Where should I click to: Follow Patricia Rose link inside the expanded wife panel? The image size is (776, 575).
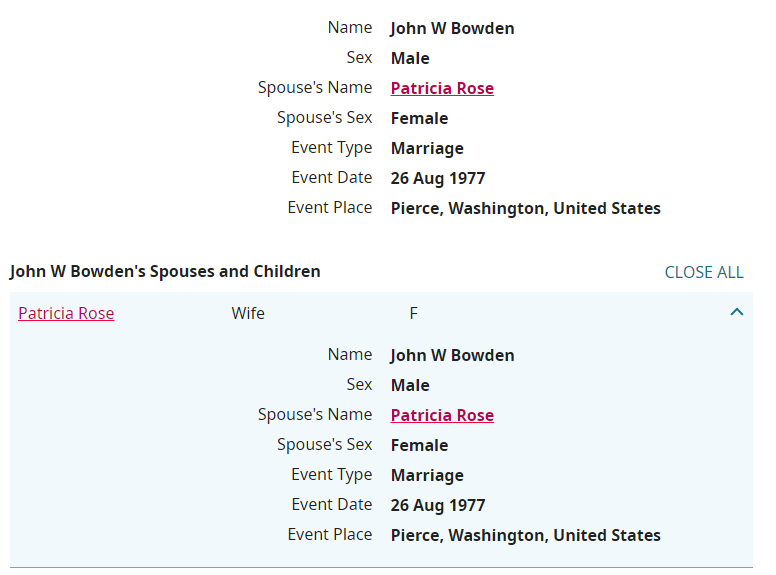point(442,416)
